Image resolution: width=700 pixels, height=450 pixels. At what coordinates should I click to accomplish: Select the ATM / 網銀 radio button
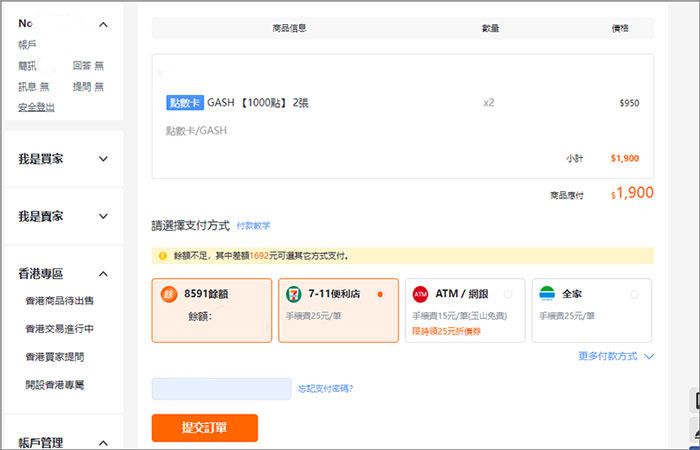click(x=508, y=294)
